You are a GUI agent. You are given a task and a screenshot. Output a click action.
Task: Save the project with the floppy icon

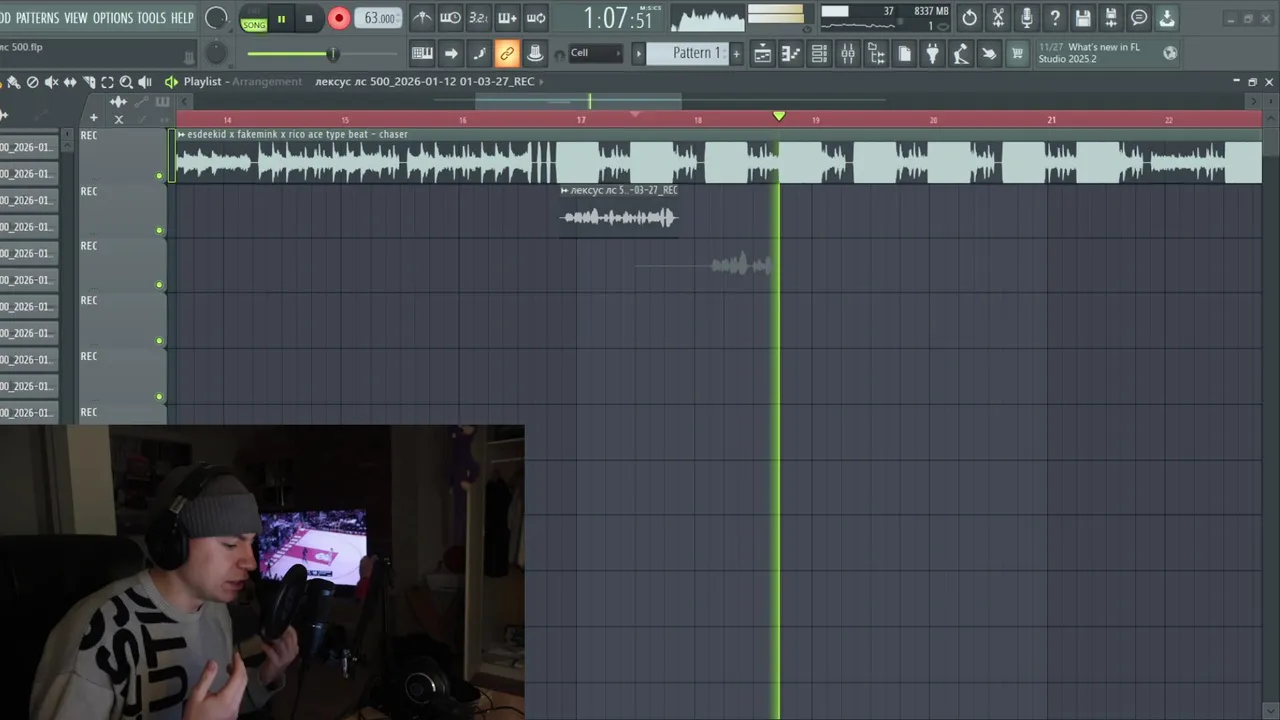pos(1082,18)
